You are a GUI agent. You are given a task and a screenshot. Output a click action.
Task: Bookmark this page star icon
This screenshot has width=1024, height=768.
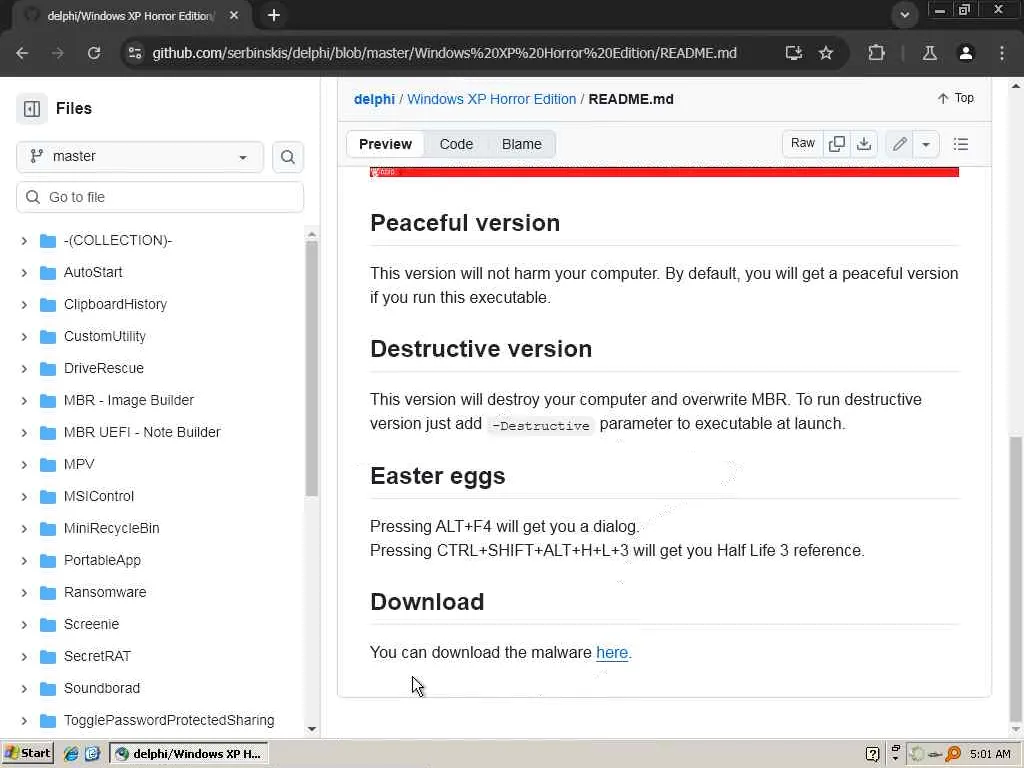point(826,53)
